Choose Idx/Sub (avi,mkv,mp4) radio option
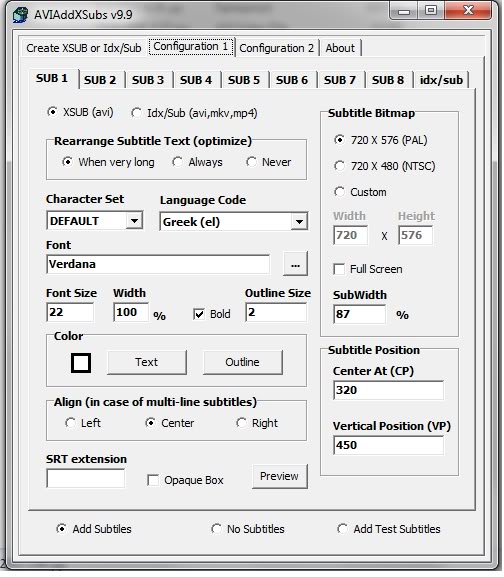The height and width of the screenshot is (577, 504). 194,113
